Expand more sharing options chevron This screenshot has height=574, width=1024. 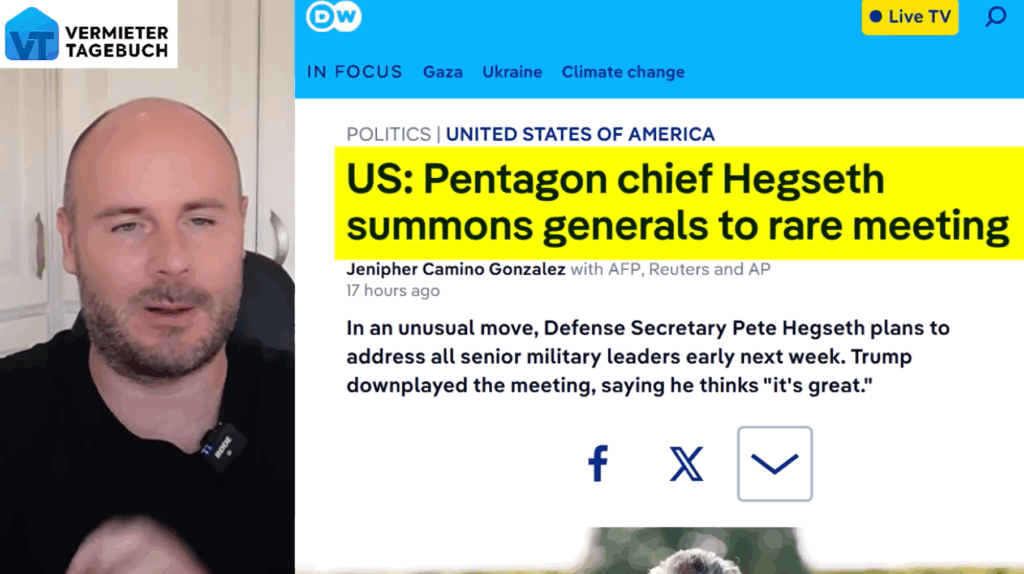click(775, 464)
